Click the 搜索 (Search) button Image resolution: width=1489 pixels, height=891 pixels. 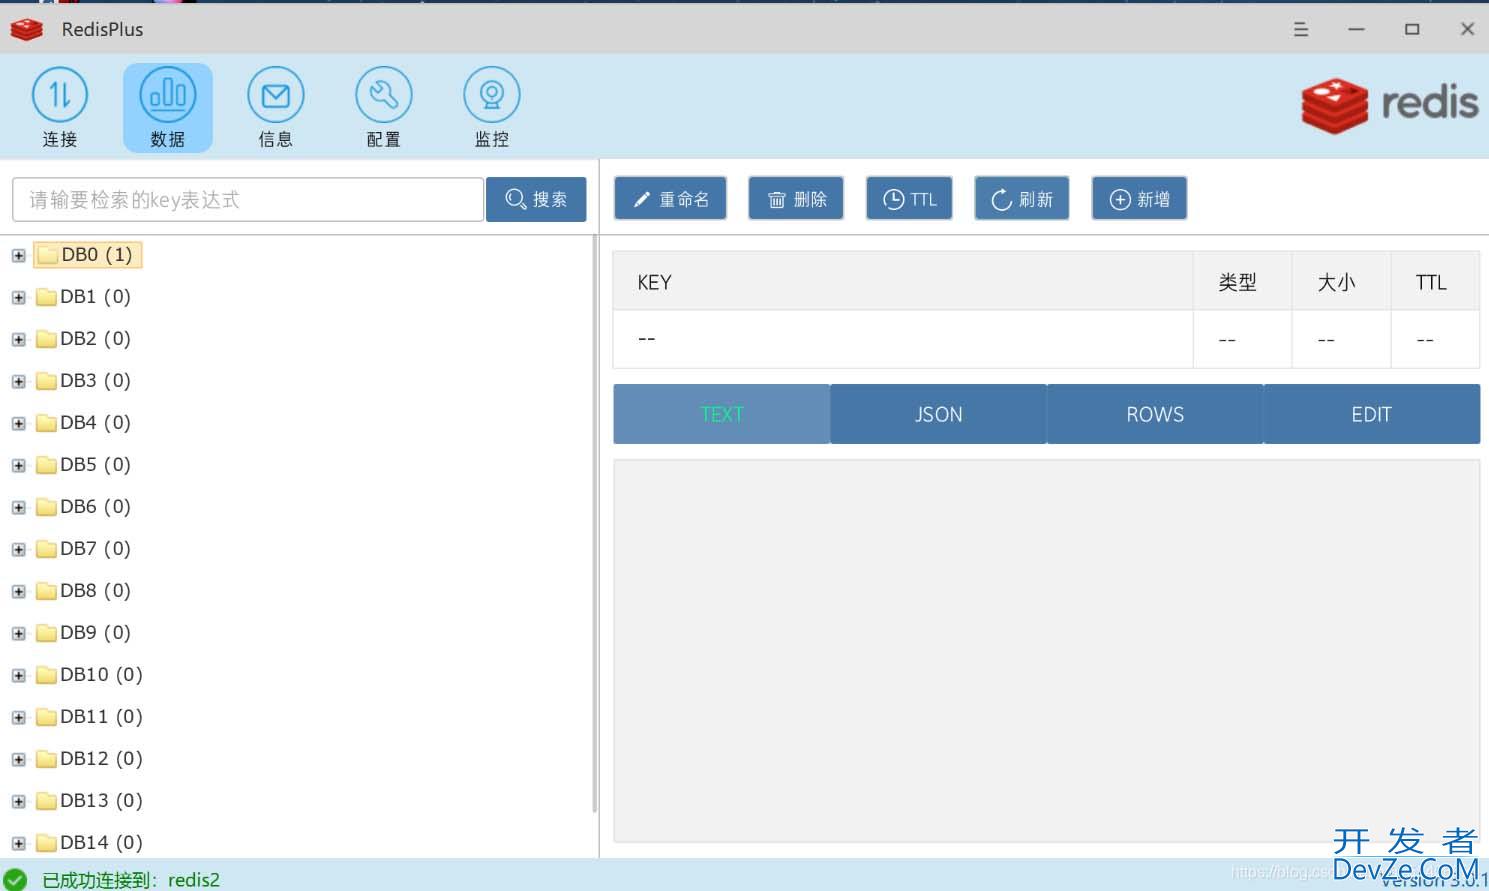point(536,199)
